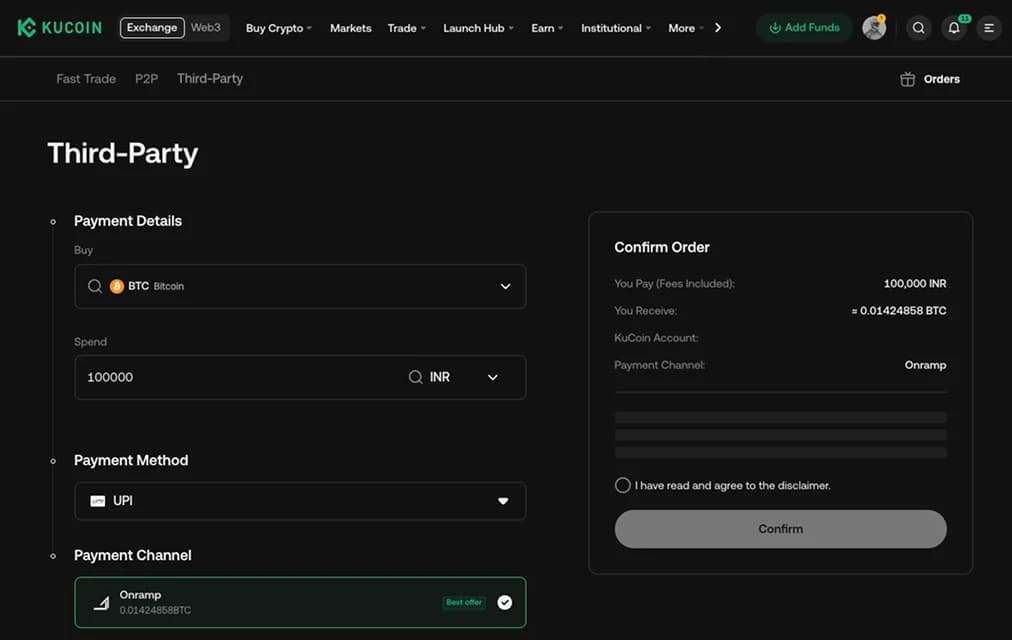Viewport: 1012px width, 640px height.
Task: Click the download icon in Add Funds
Action: tap(775, 28)
